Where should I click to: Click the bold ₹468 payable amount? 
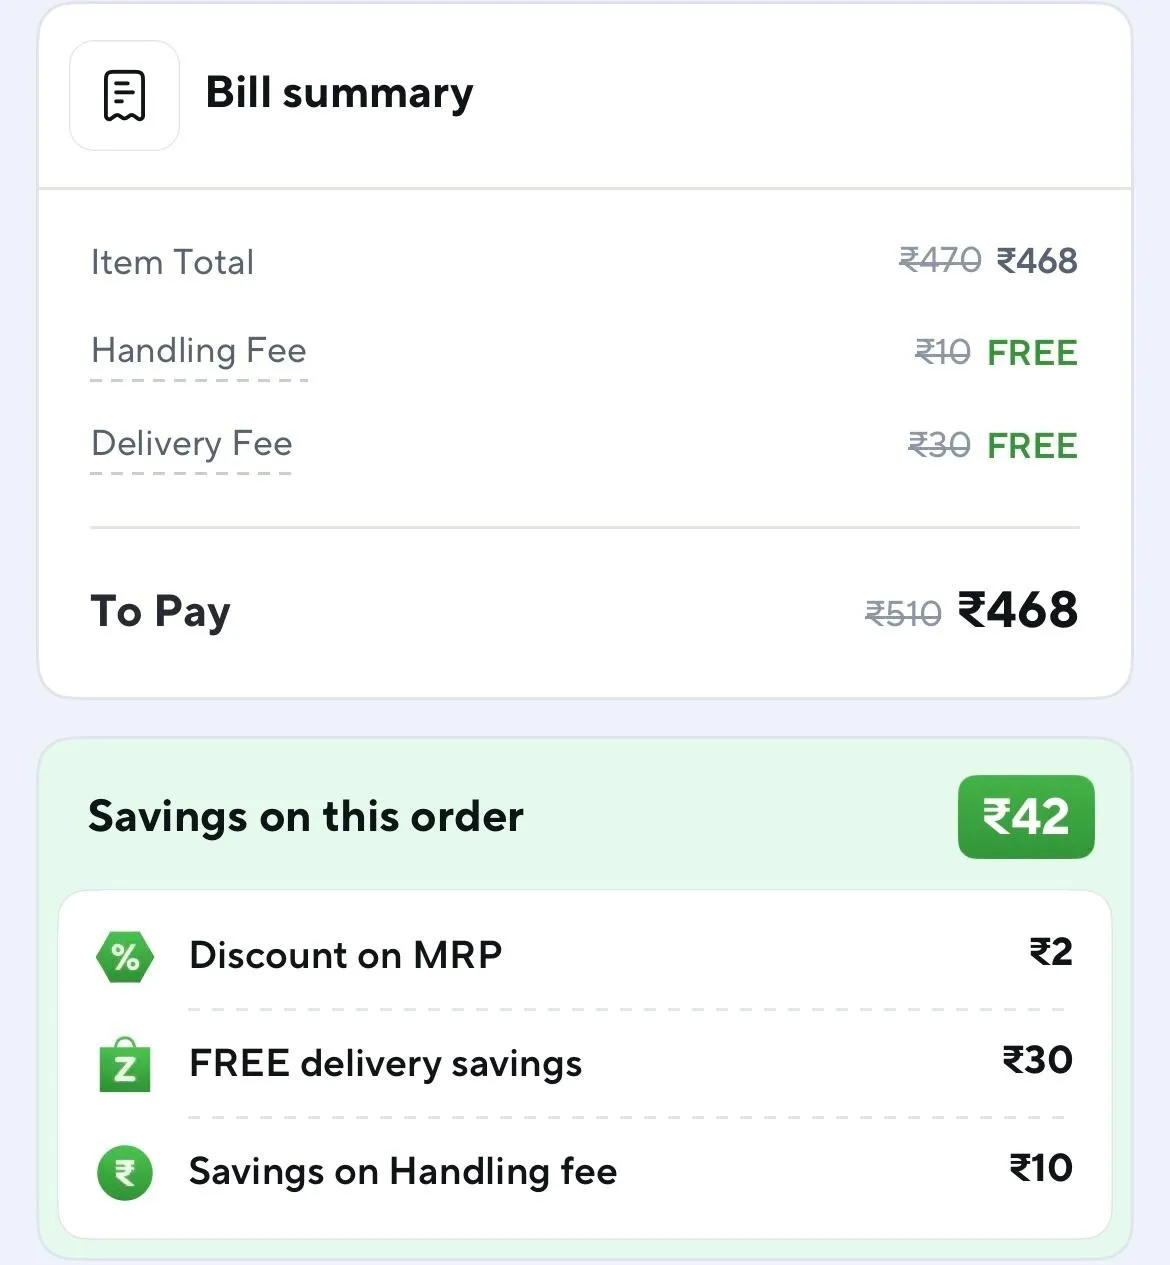[1018, 610]
